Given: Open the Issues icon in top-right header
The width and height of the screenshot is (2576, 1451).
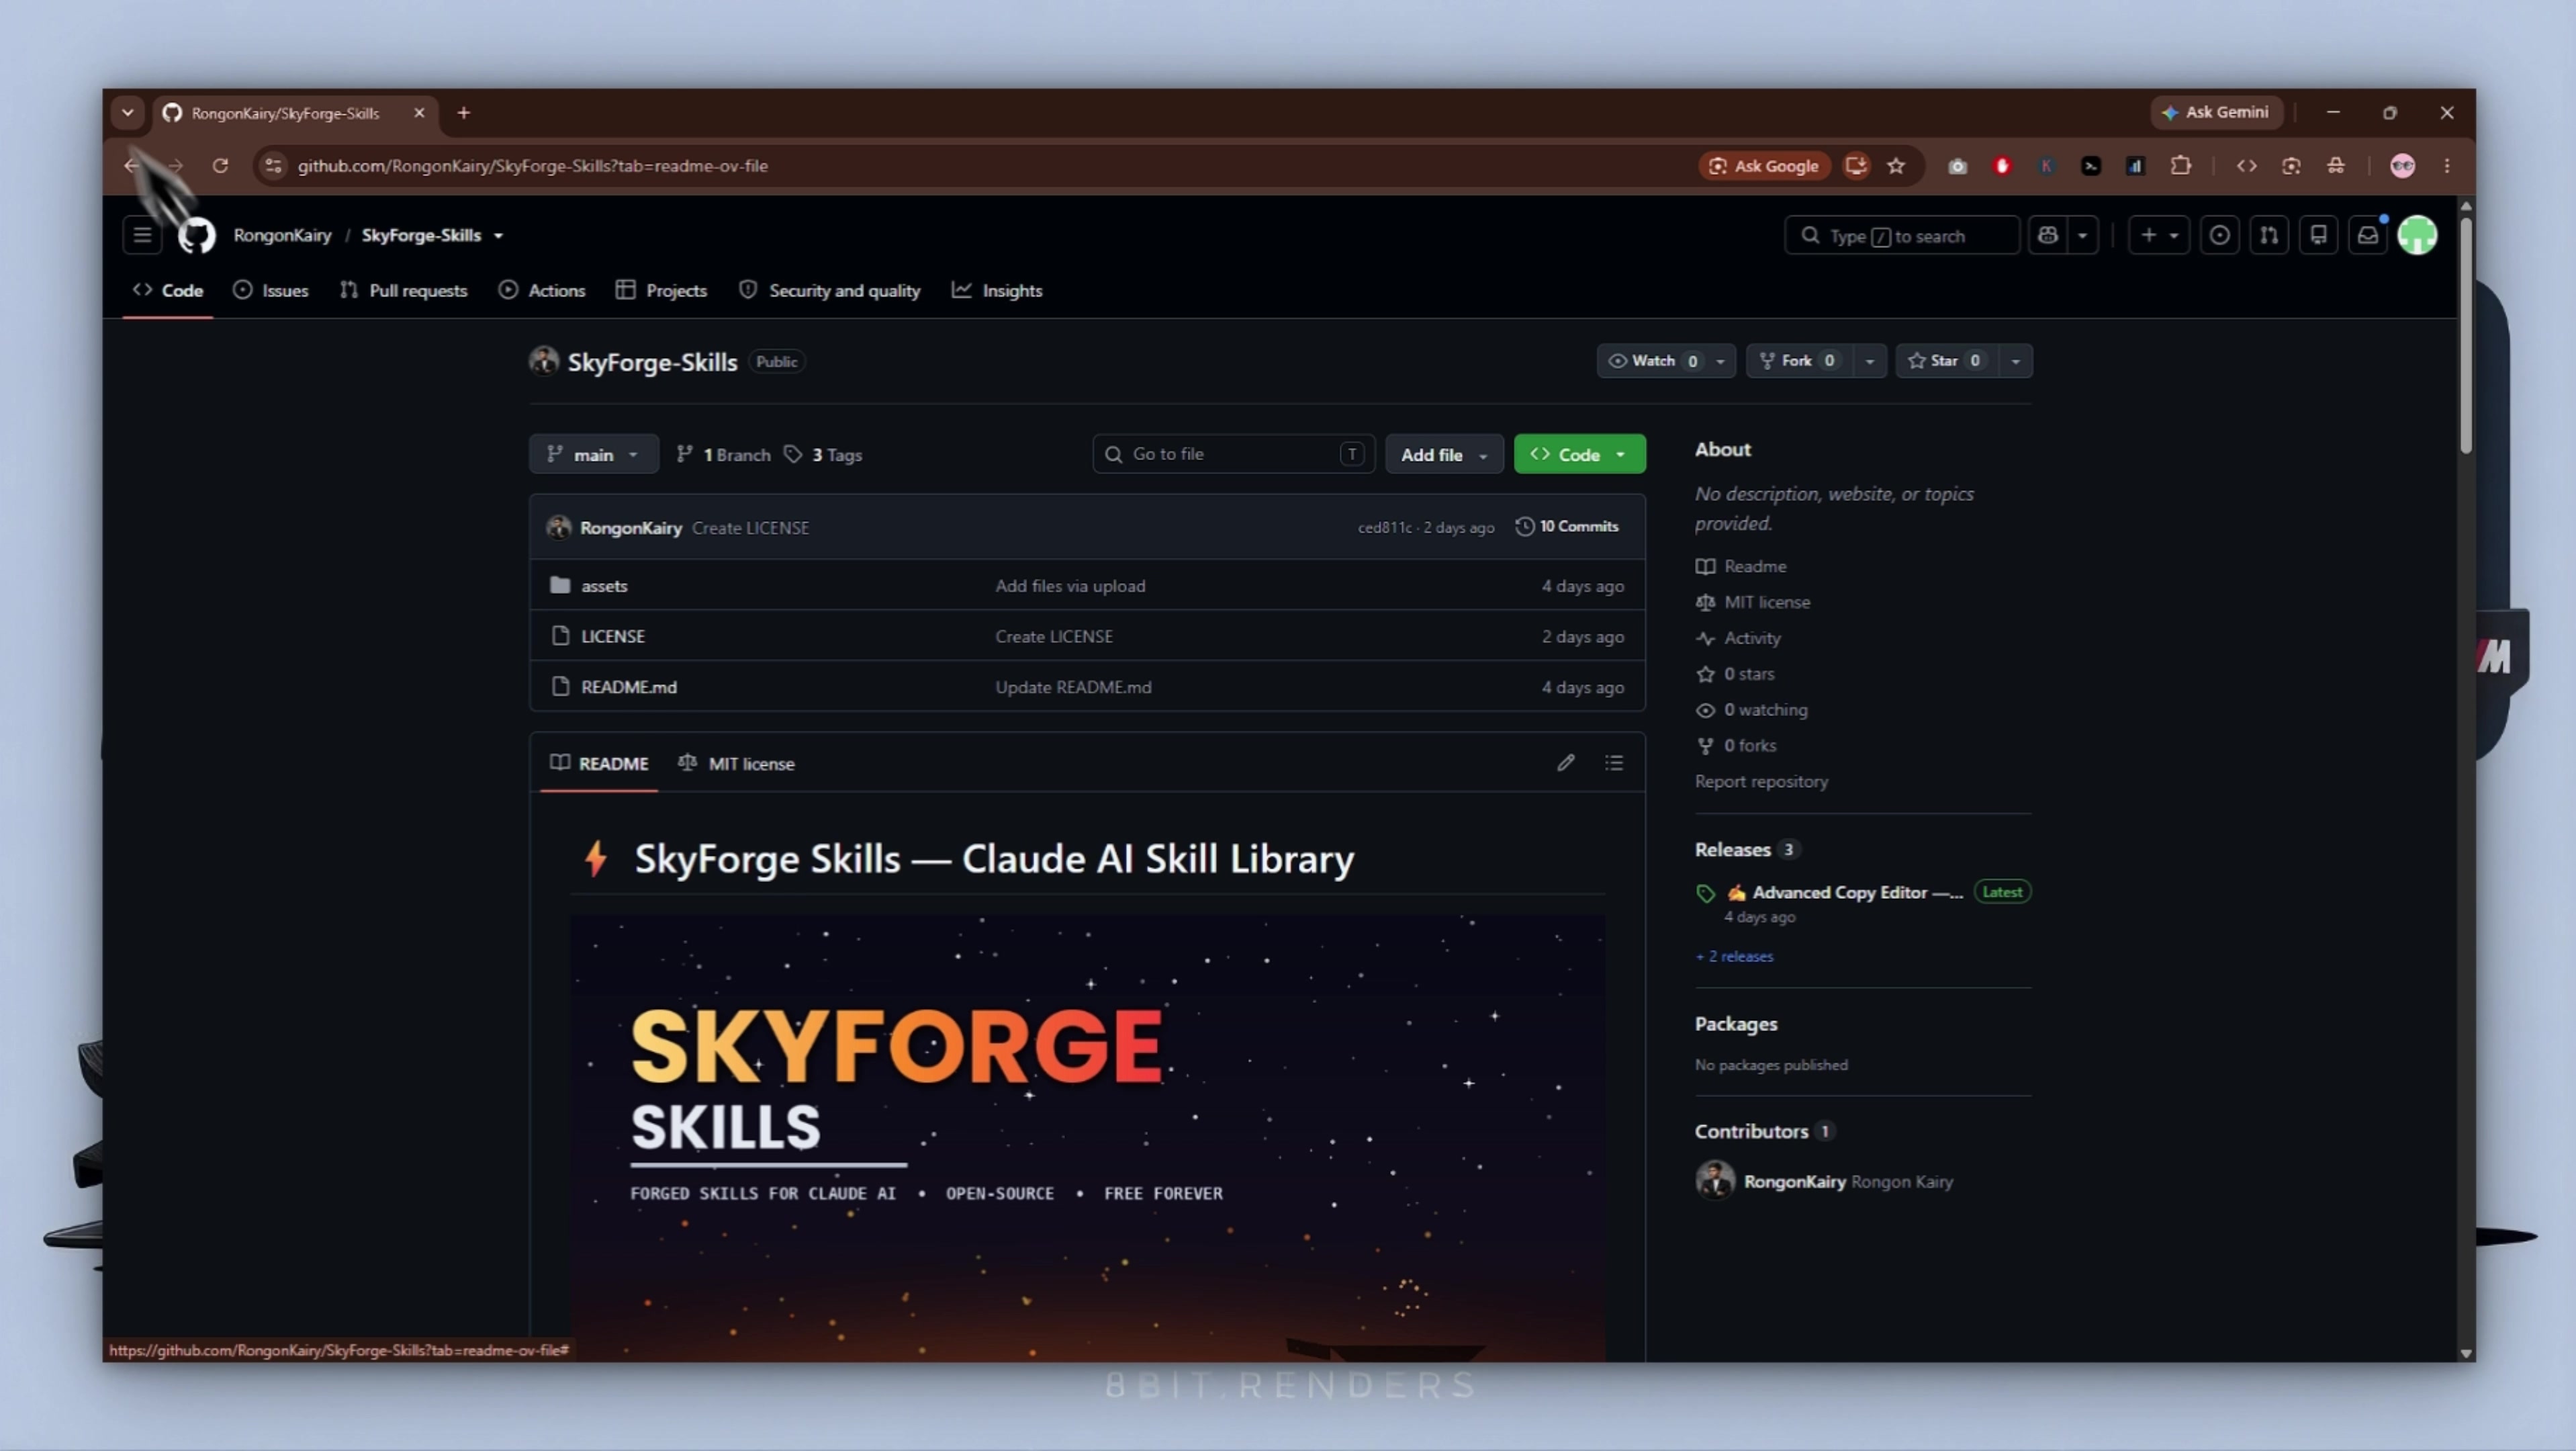Looking at the screenshot, I should click(2219, 235).
